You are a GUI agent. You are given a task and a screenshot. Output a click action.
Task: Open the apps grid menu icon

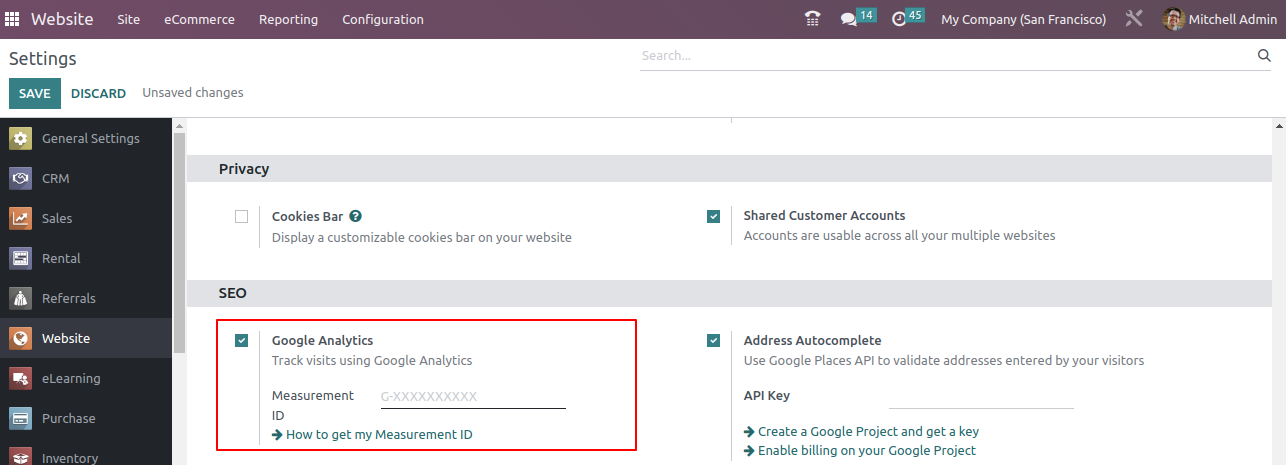(12, 19)
